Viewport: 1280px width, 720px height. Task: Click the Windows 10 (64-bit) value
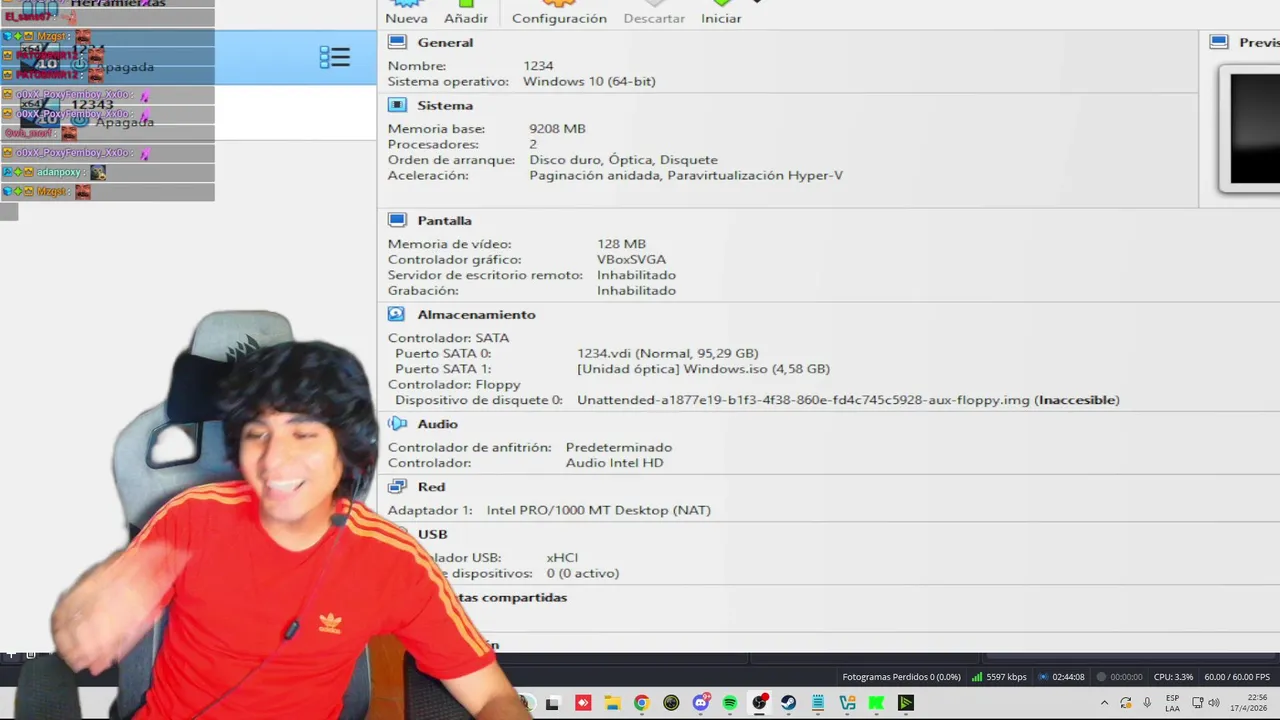point(589,82)
